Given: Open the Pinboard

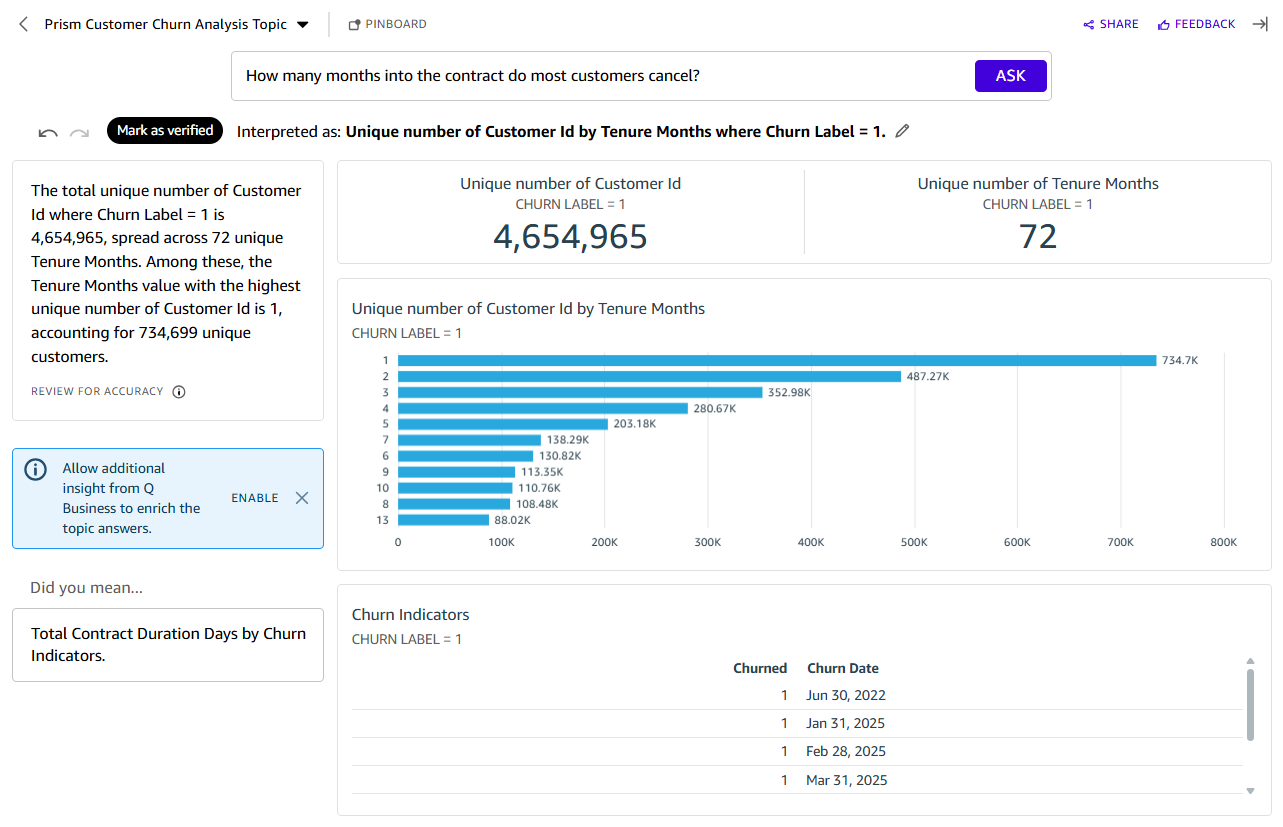Looking at the screenshot, I should (387, 24).
